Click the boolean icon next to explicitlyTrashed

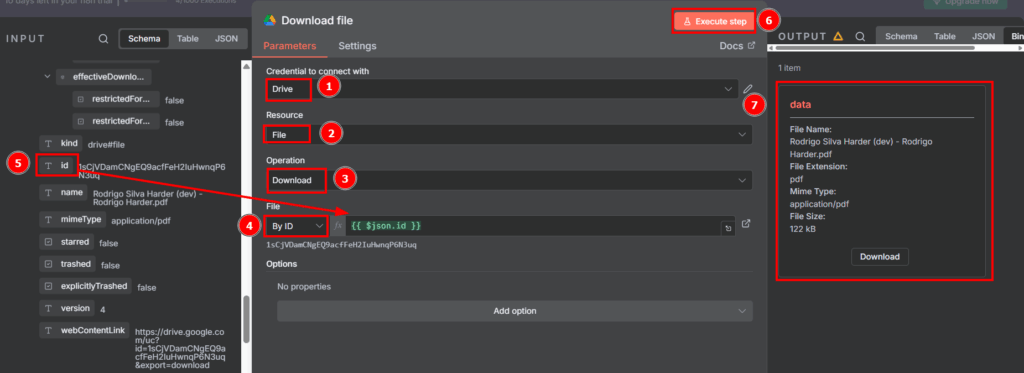(48, 286)
